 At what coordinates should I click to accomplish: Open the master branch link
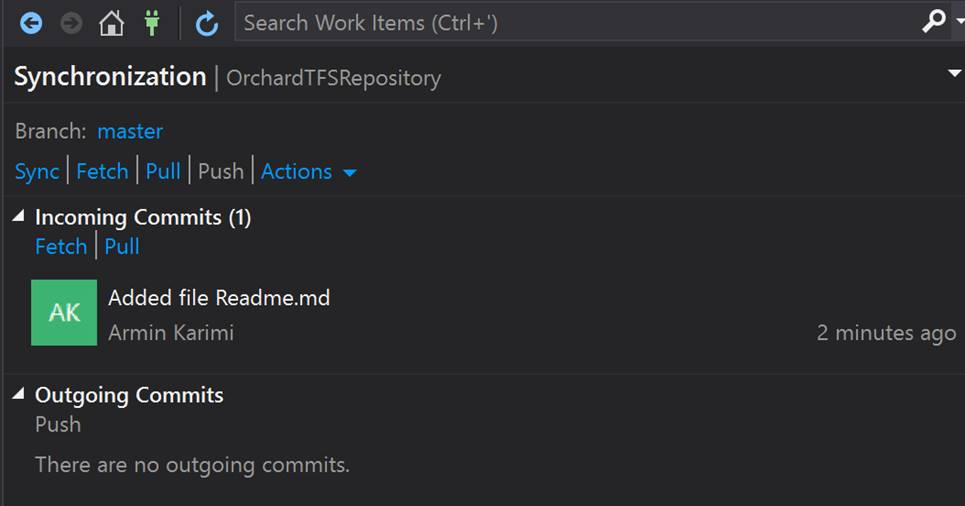[130, 131]
